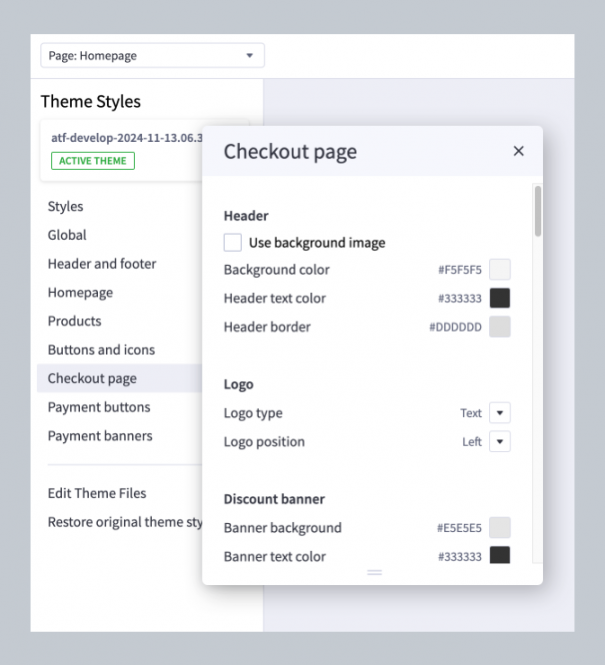The height and width of the screenshot is (665, 605).
Task: Open Styles in the theme sidebar
Action: 66,207
